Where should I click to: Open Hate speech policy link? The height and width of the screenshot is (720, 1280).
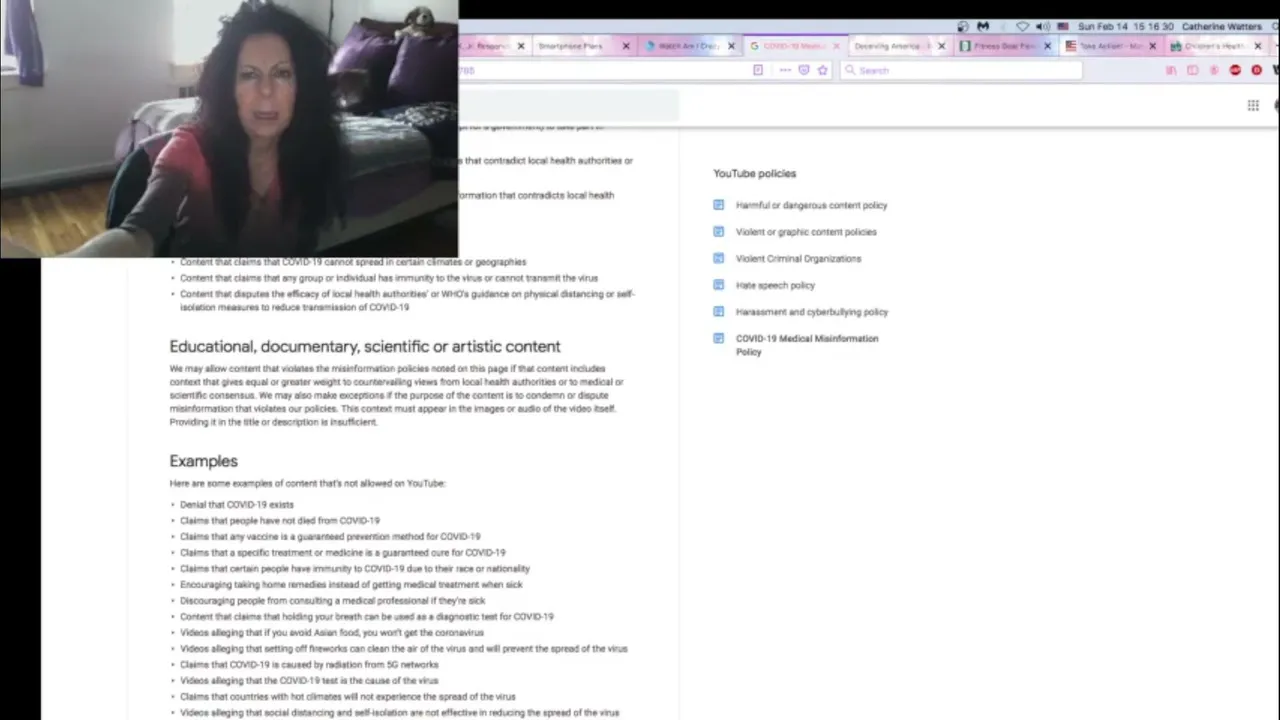775,285
